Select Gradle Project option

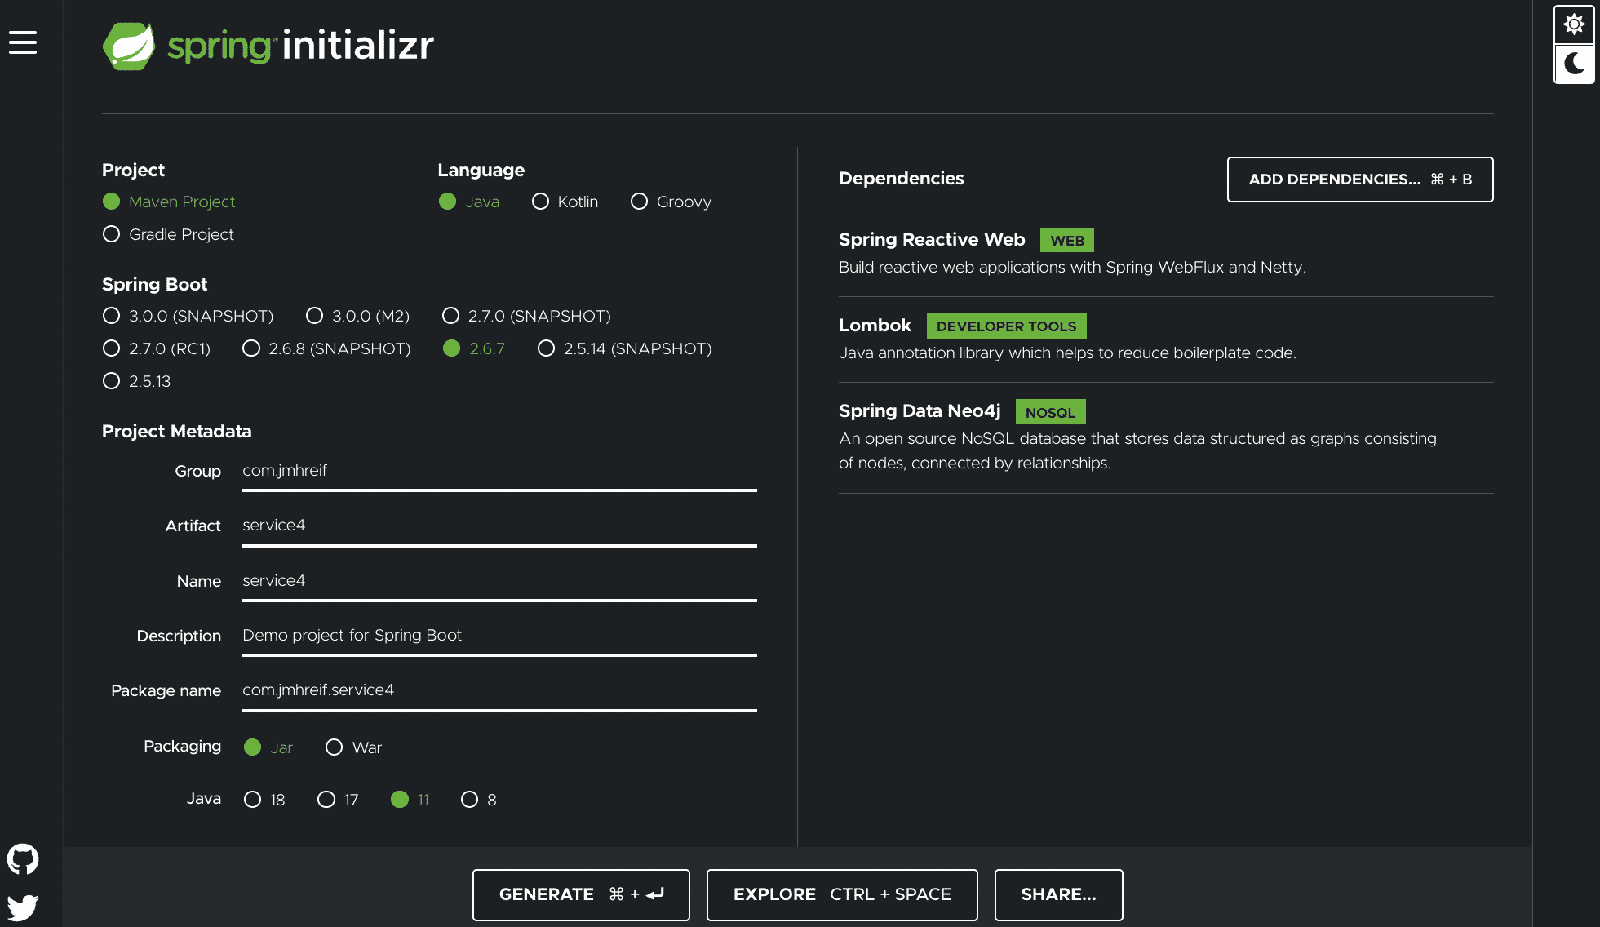(168, 234)
